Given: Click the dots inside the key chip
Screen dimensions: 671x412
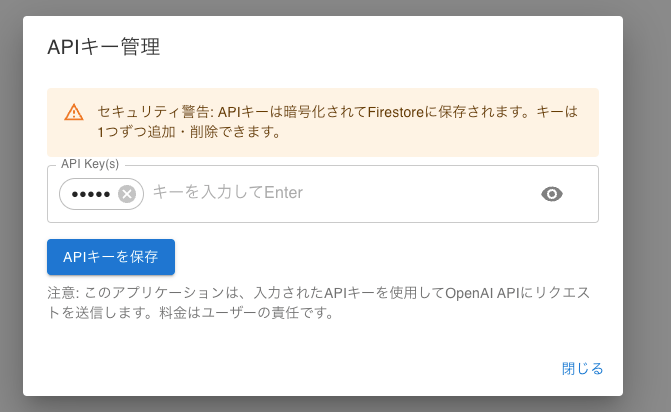Looking at the screenshot, I should (x=91, y=194).
